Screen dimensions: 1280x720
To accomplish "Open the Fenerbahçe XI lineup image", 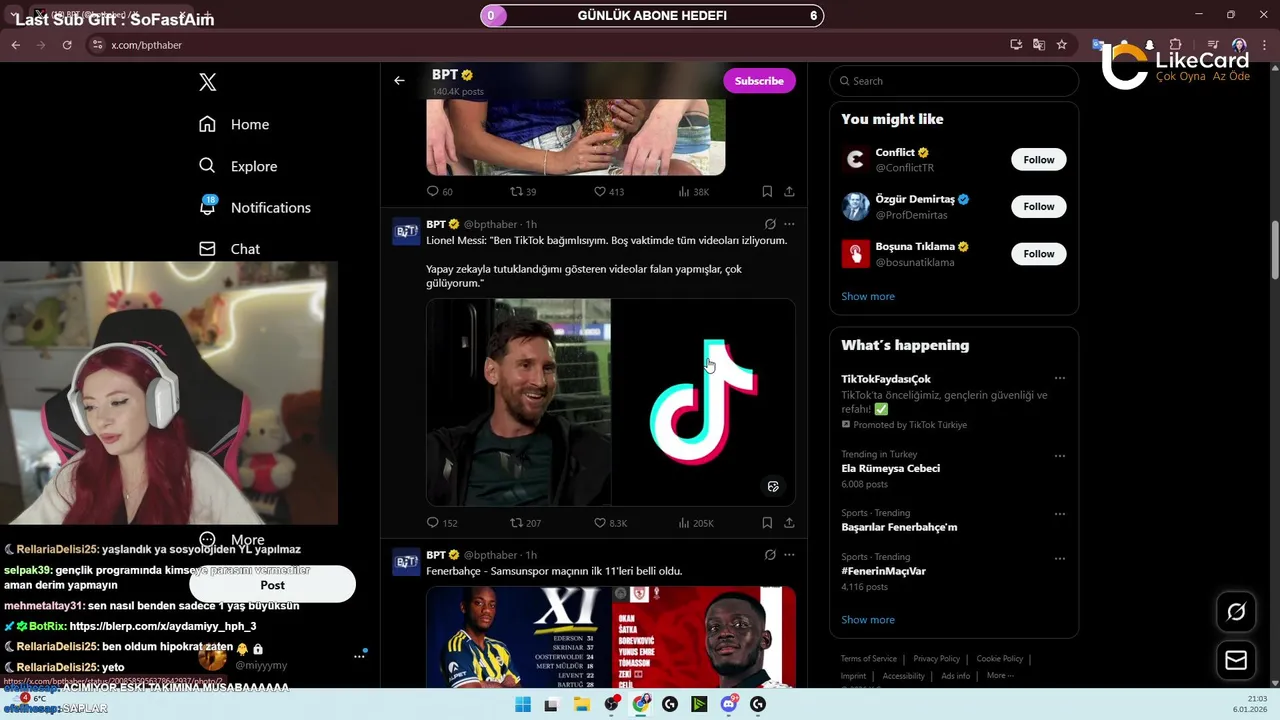I will (518, 636).
